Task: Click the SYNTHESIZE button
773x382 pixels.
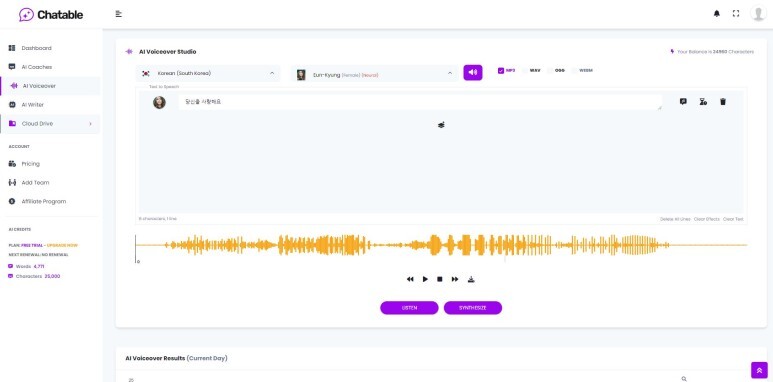Action: (473, 308)
